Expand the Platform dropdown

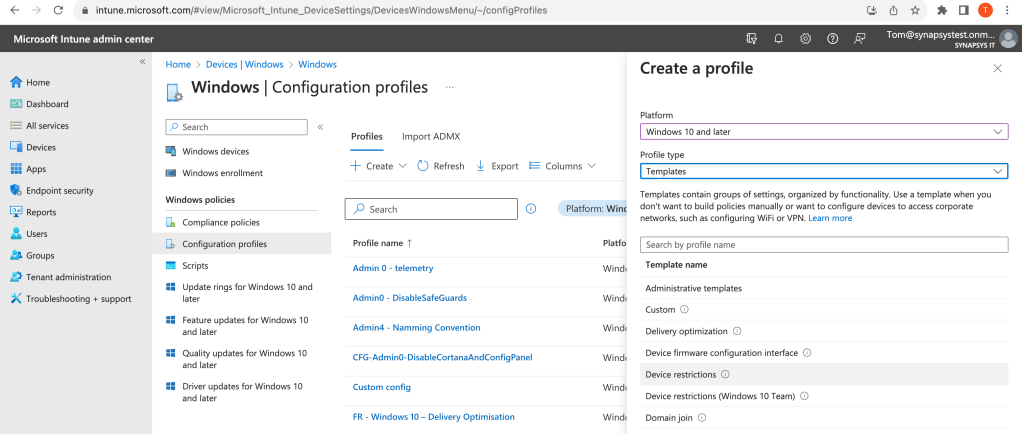point(823,132)
